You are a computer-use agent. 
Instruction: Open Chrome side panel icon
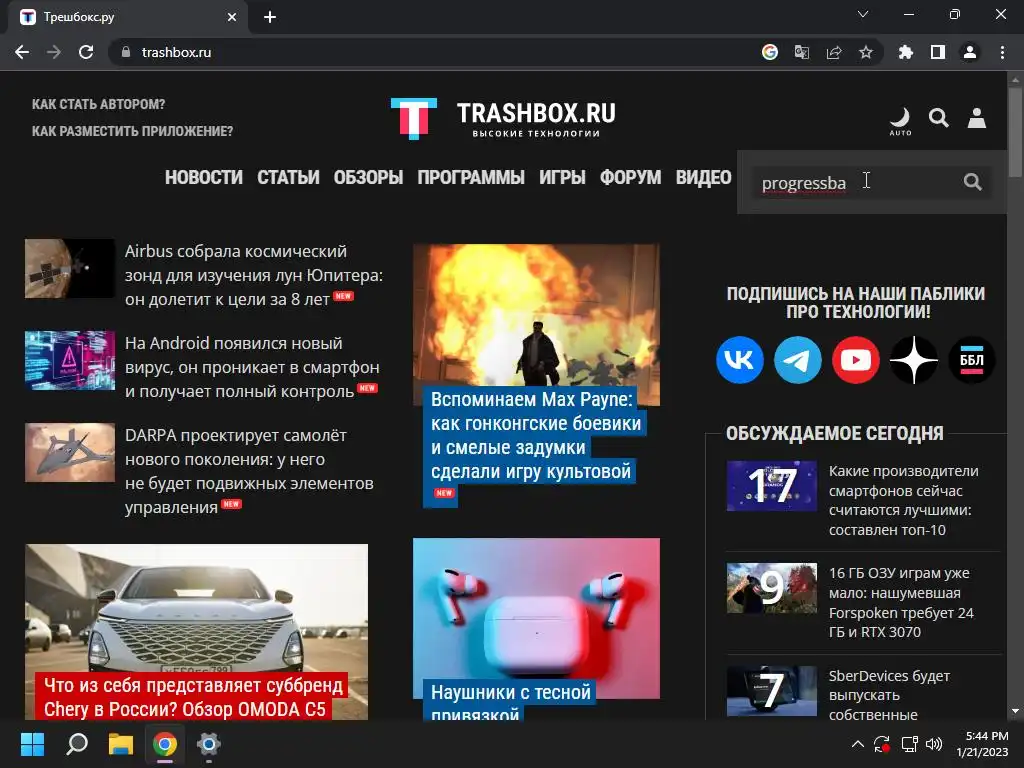938,52
